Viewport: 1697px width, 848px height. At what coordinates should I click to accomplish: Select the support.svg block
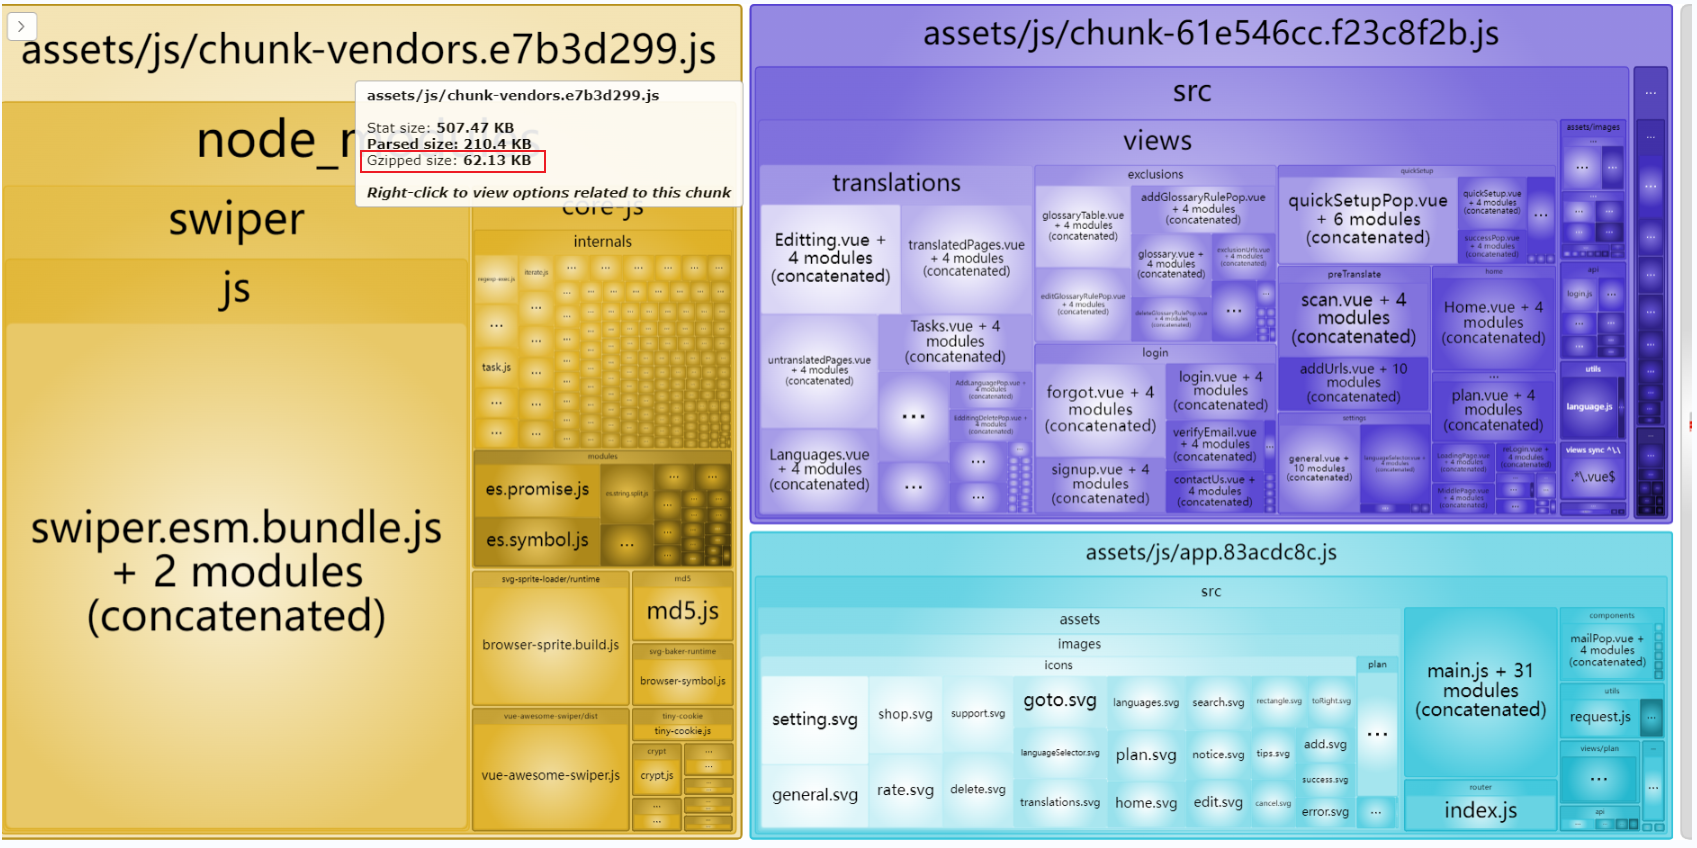tap(978, 714)
